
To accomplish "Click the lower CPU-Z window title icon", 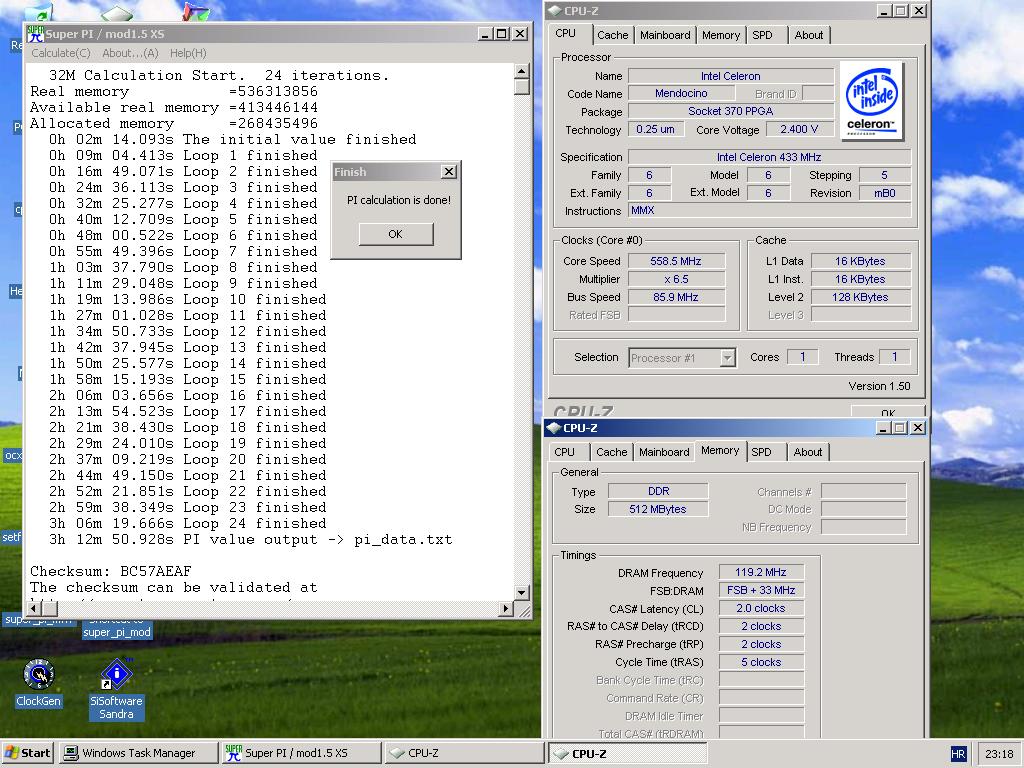I will tap(554, 428).
